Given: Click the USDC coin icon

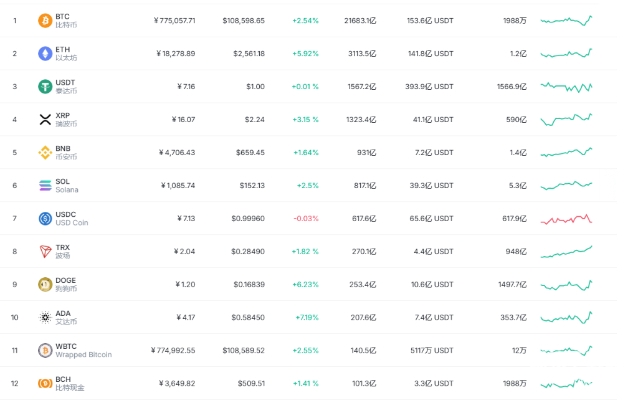Looking at the screenshot, I should tap(45, 219).
